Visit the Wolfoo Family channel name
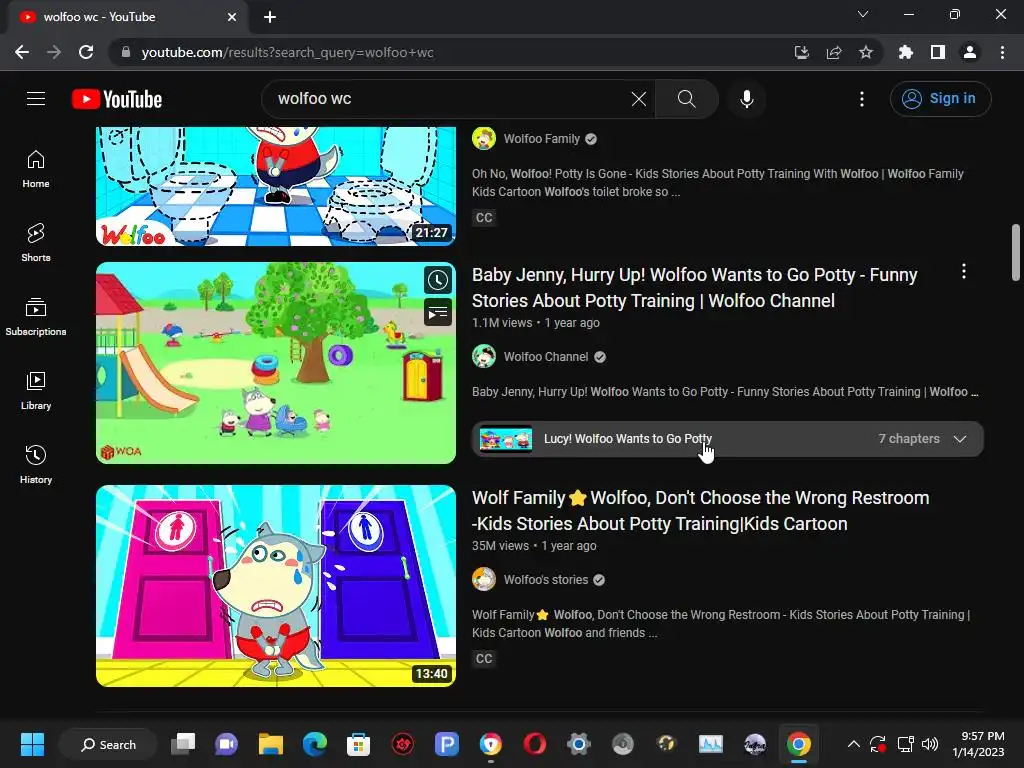1024x768 pixels. [x=541, y=138]
